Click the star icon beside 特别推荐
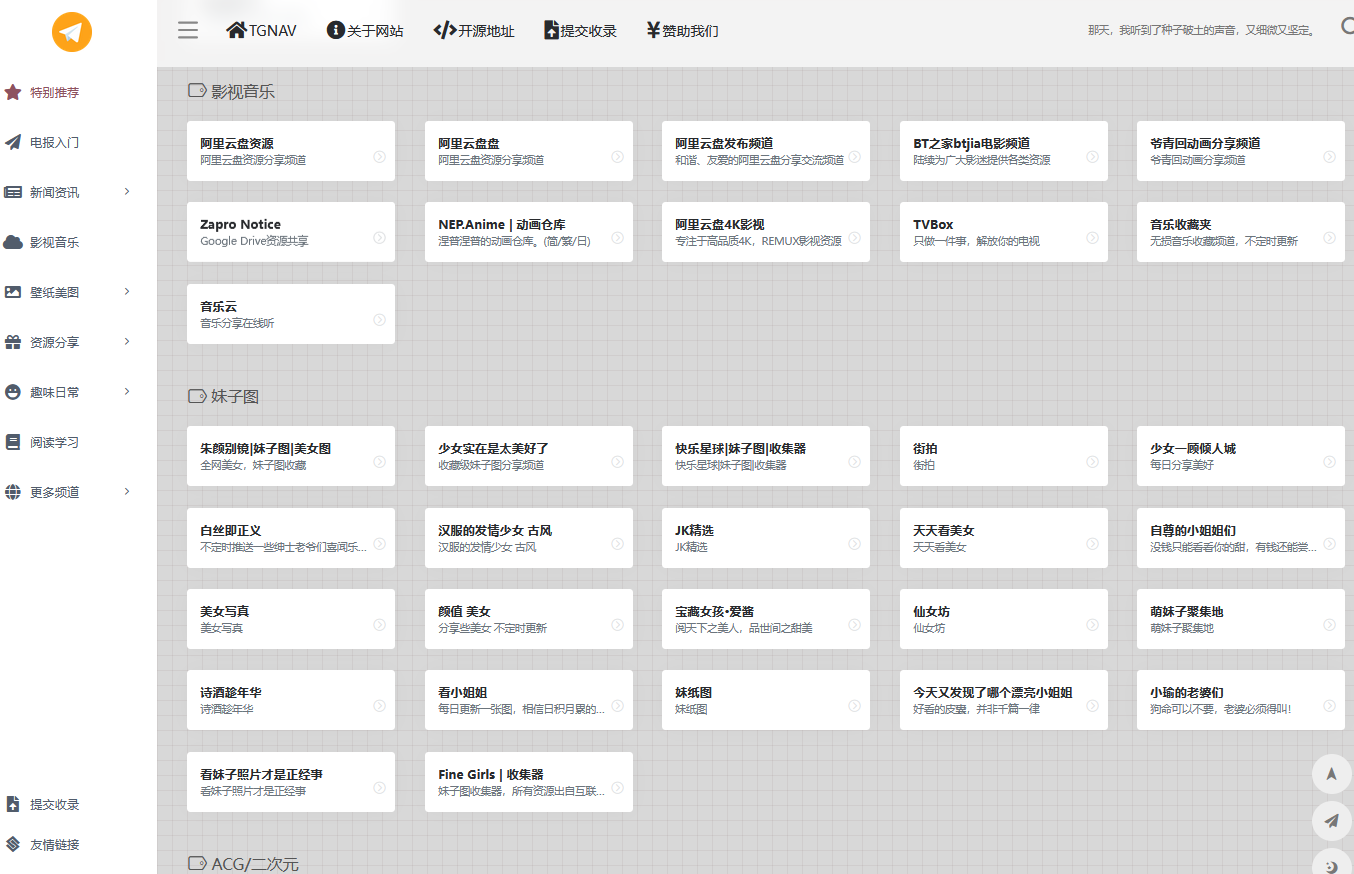The image size is (1354, 874). coord(13,92)
